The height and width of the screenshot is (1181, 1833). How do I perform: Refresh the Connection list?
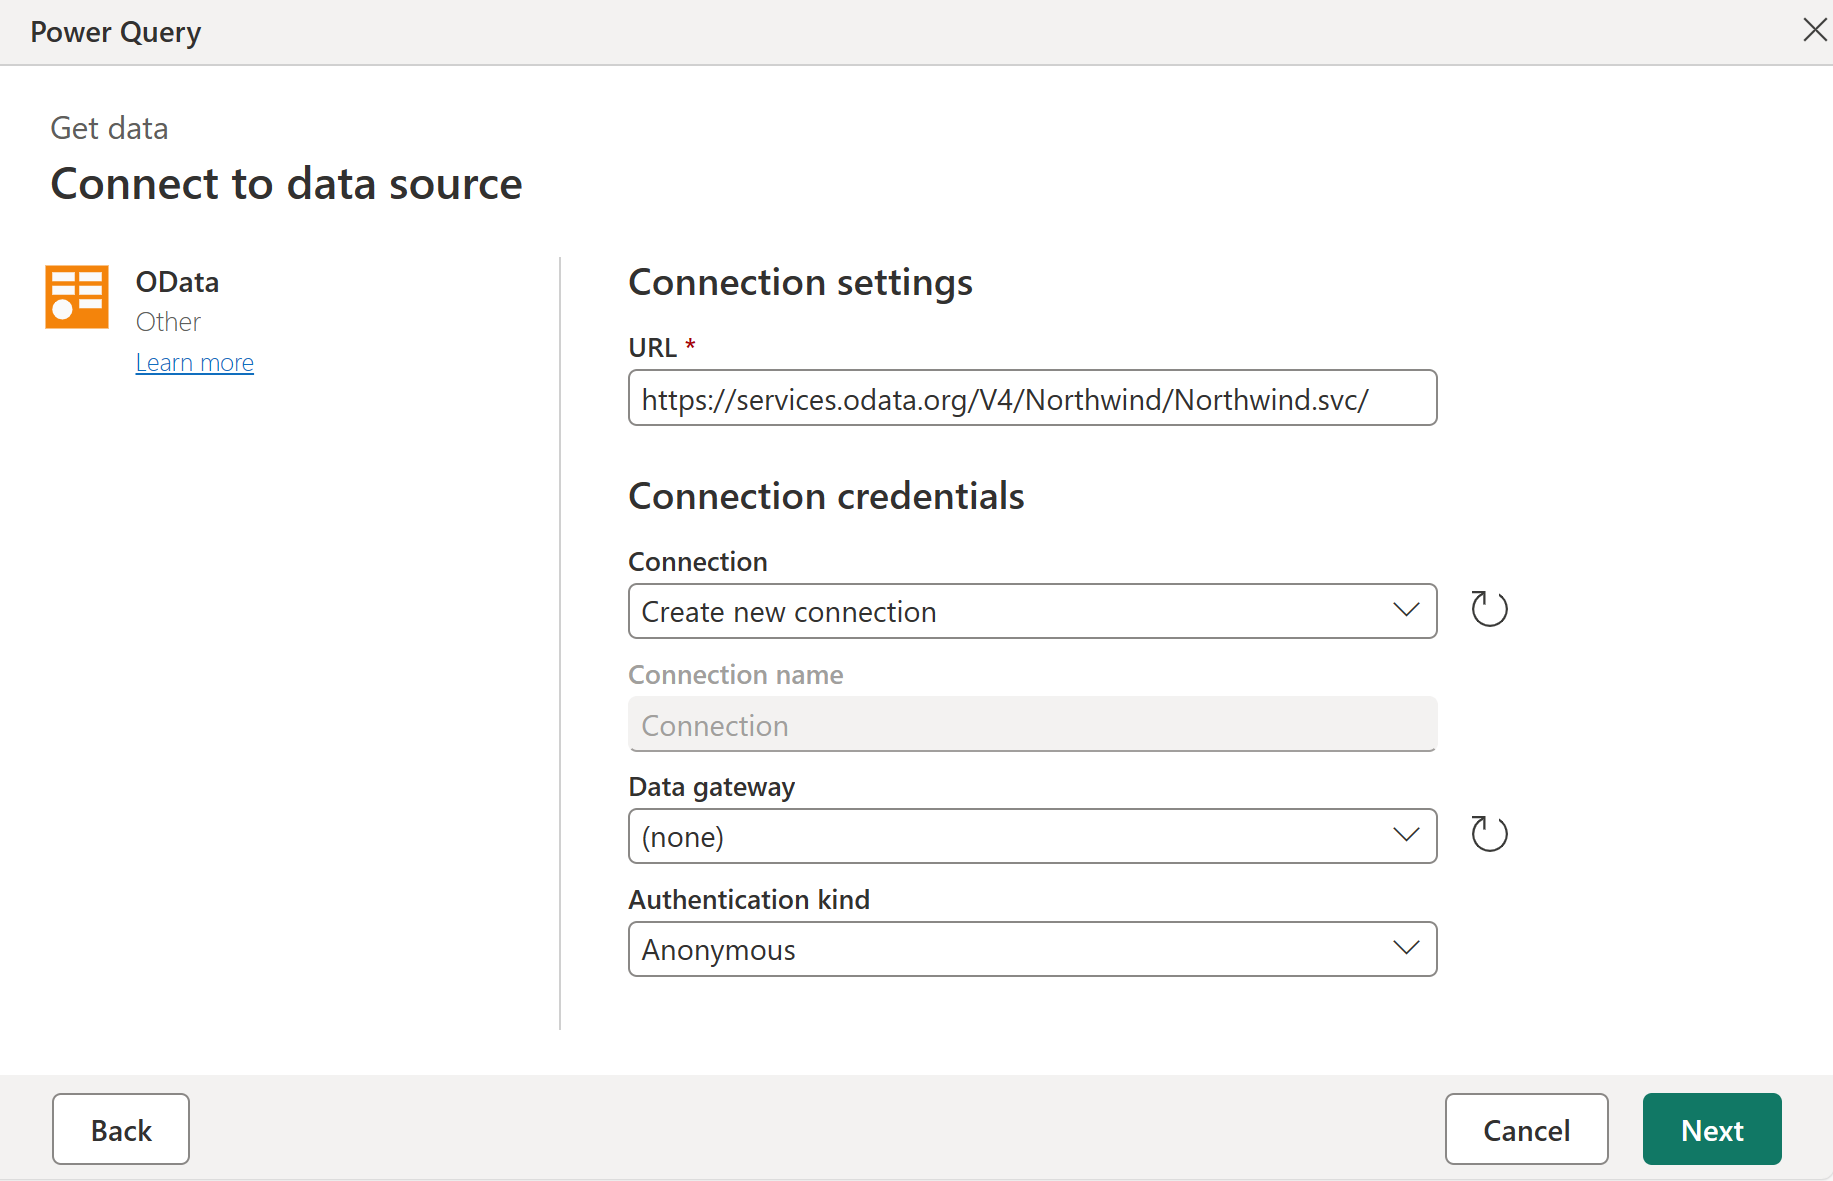pyautogui.click(x=1489, y=609)
